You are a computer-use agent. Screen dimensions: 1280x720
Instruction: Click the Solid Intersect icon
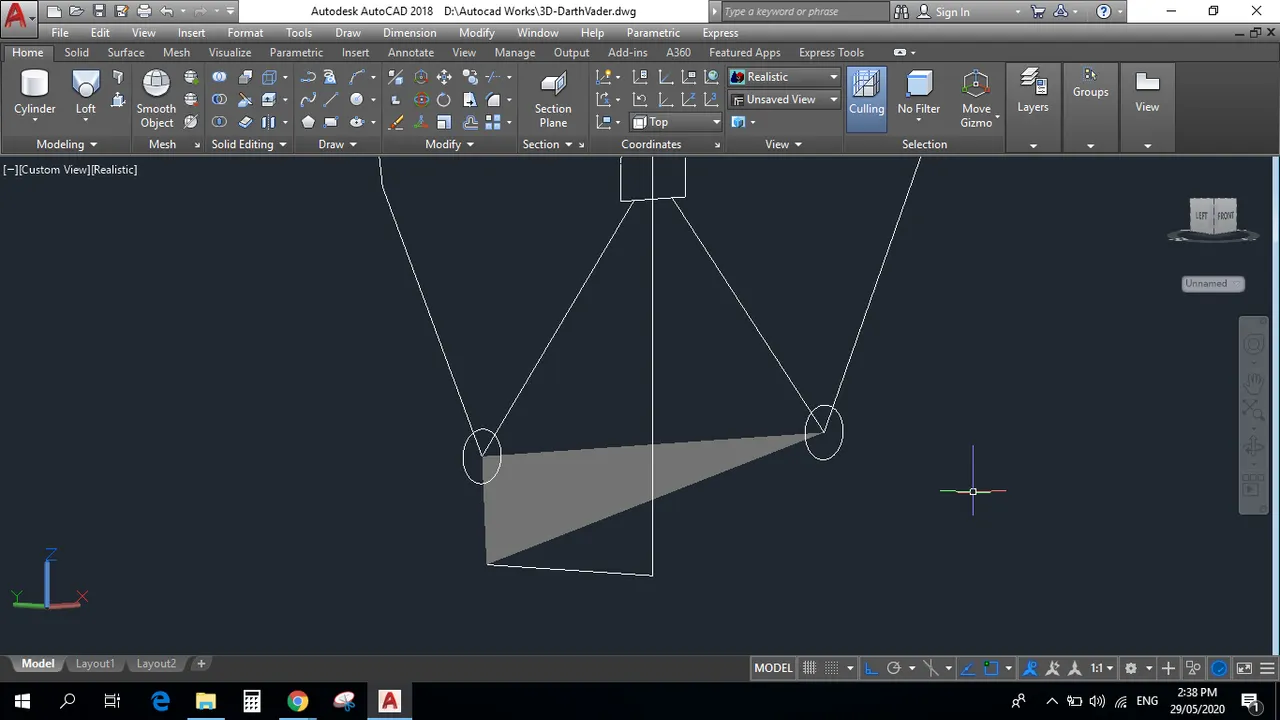219,122
